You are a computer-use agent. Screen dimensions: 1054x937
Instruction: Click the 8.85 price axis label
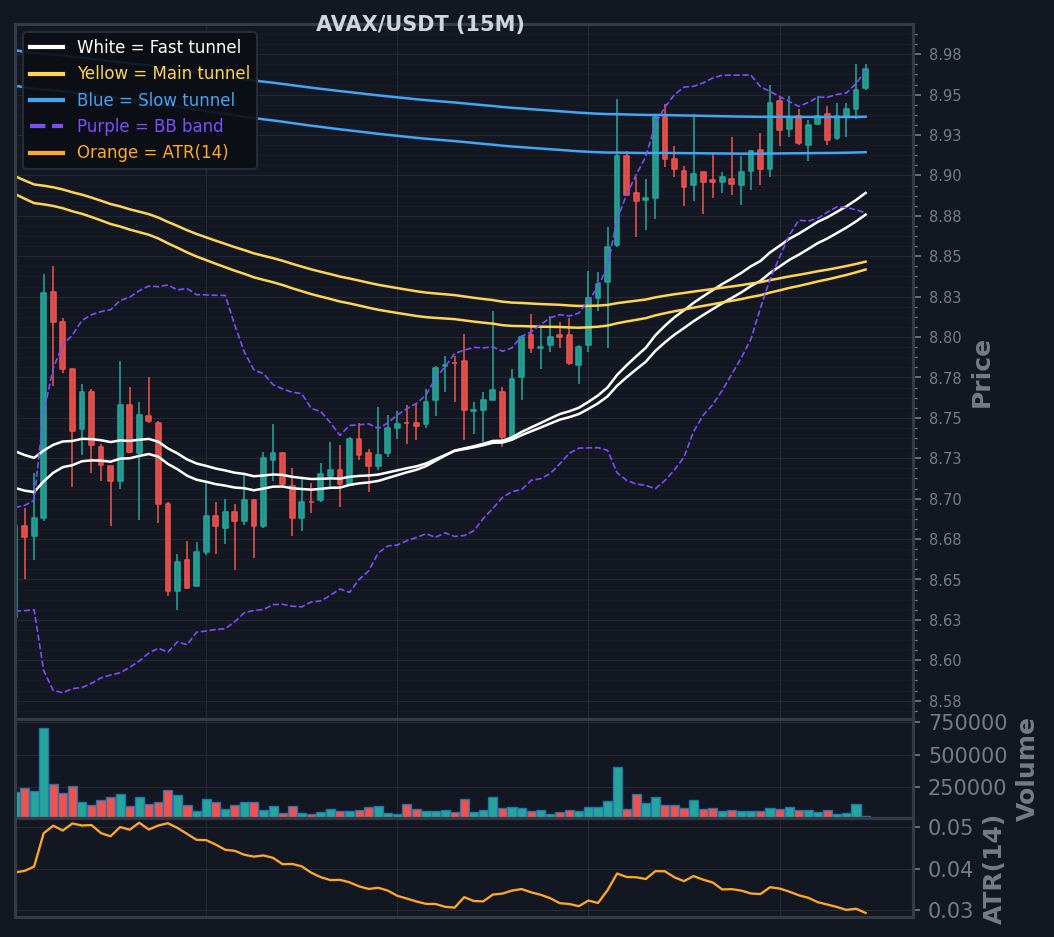[x=945, y=257]
